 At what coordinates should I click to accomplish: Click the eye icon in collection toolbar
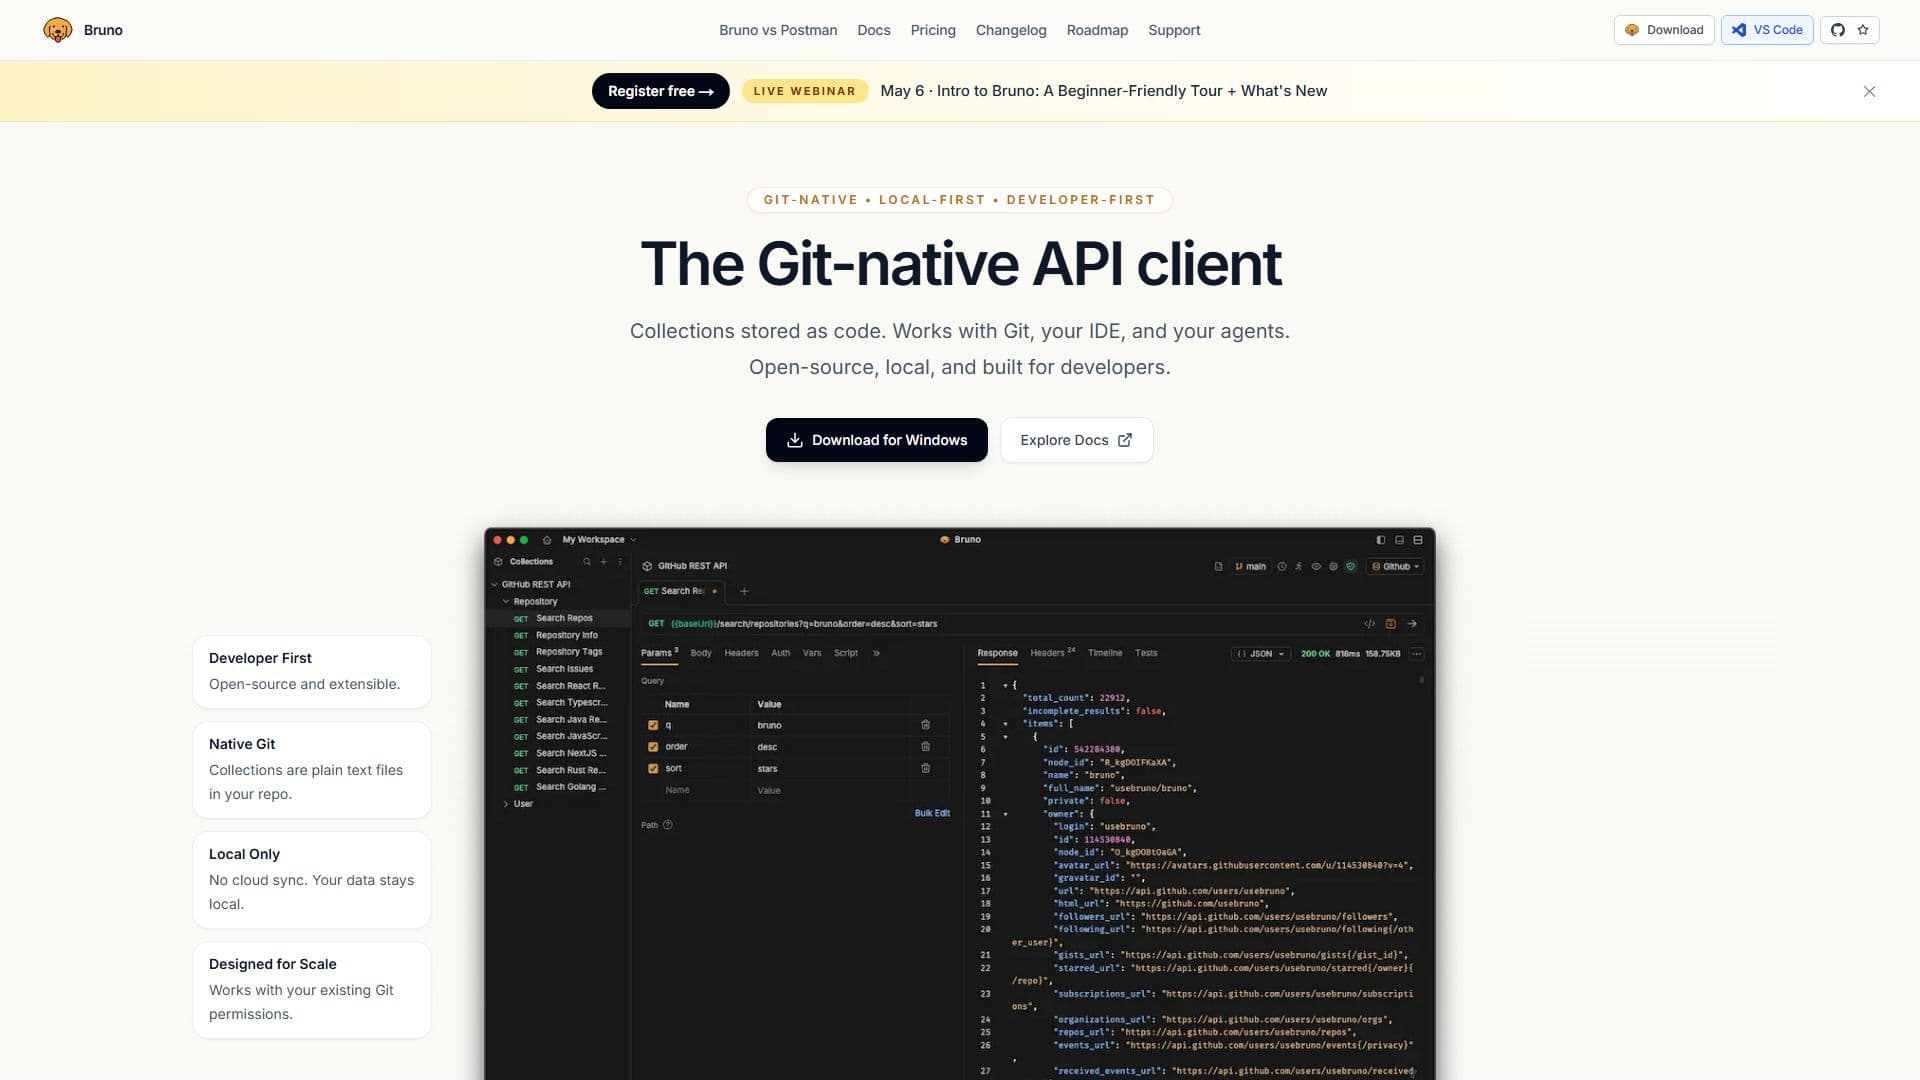tap(1316, 567)
